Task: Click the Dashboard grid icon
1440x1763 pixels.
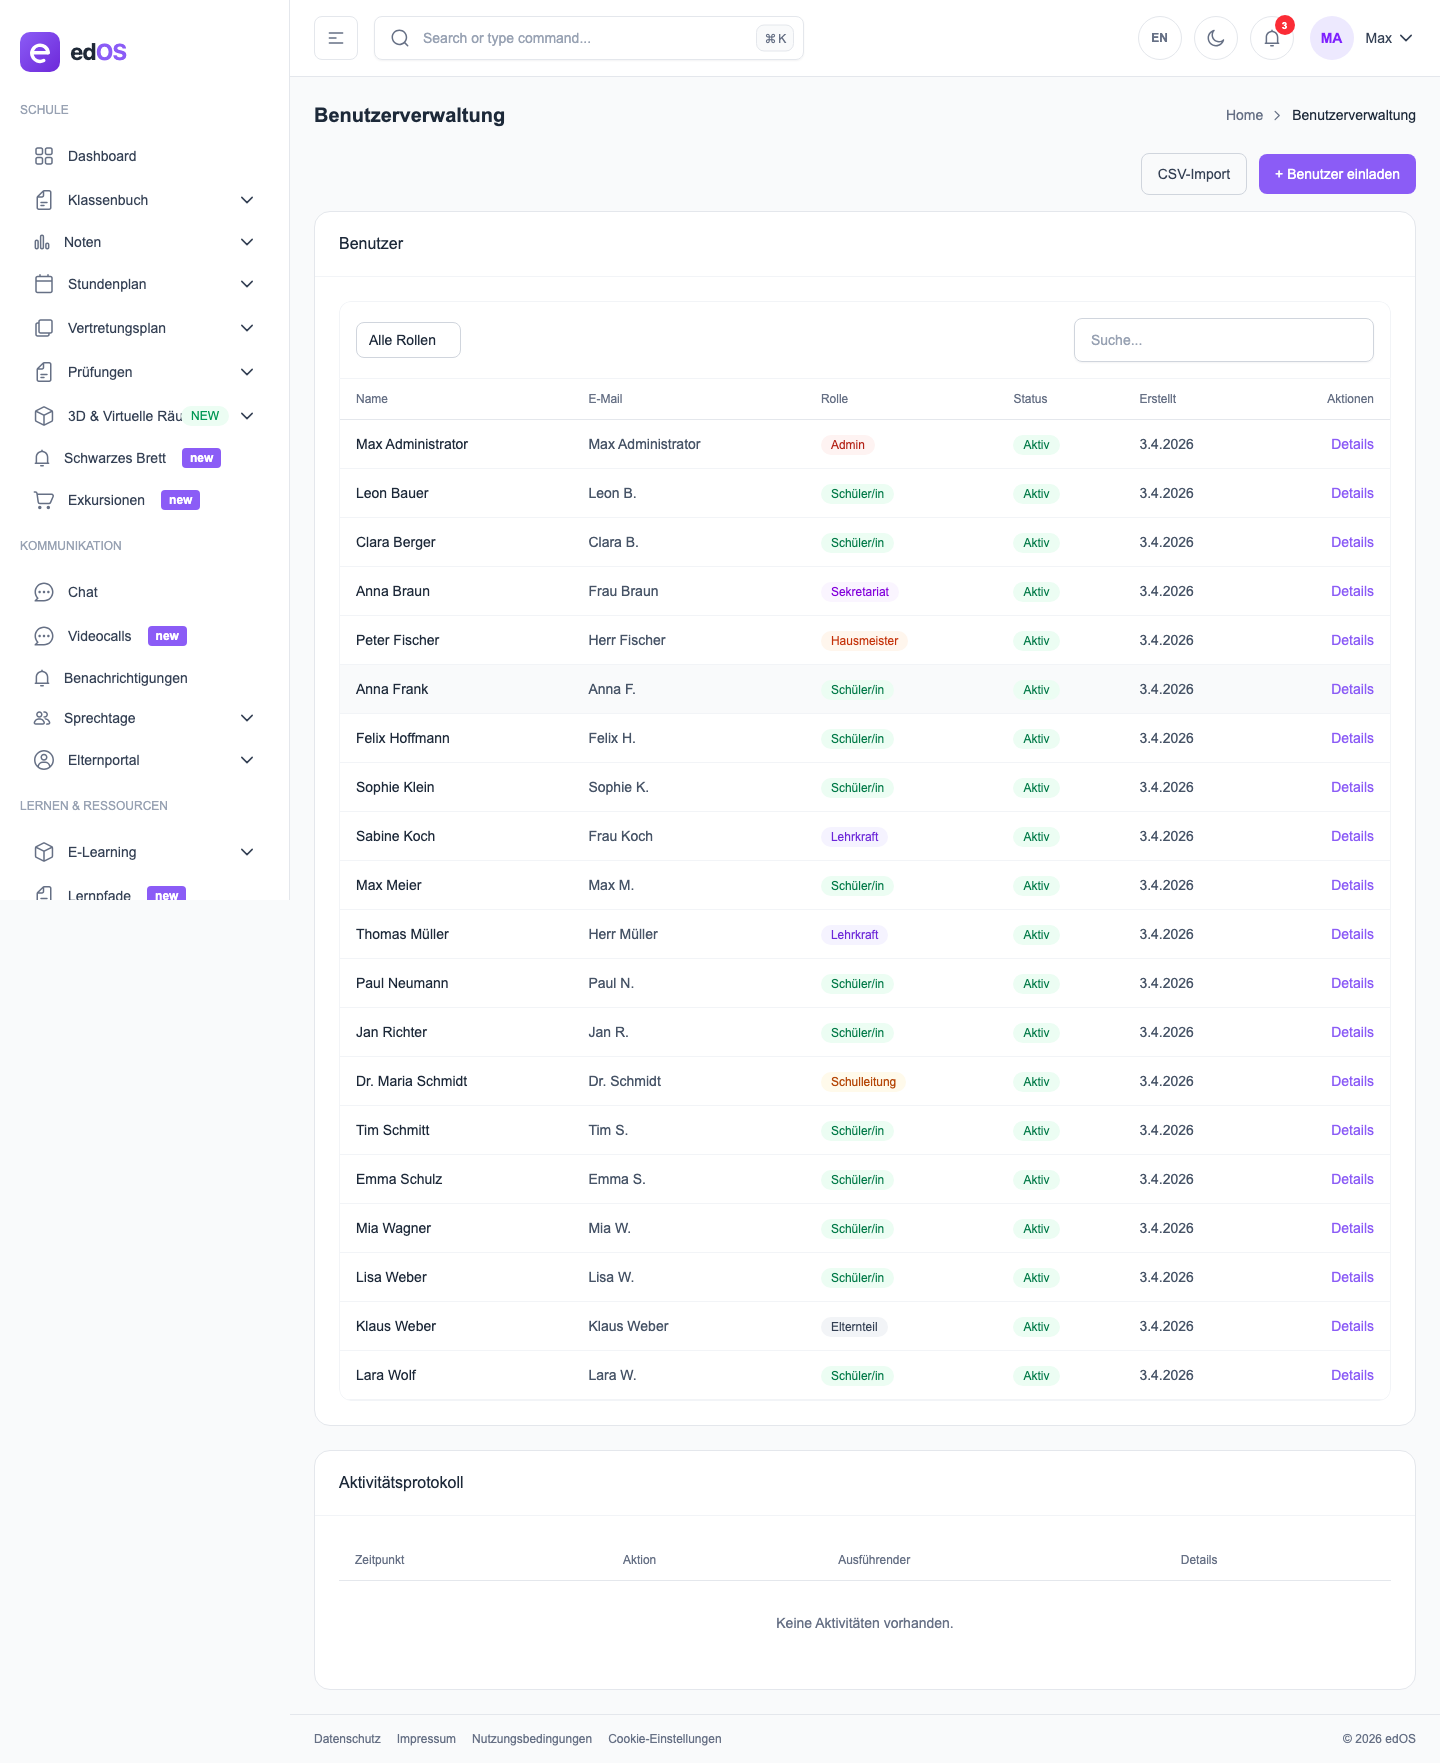Action: point(44,156)
